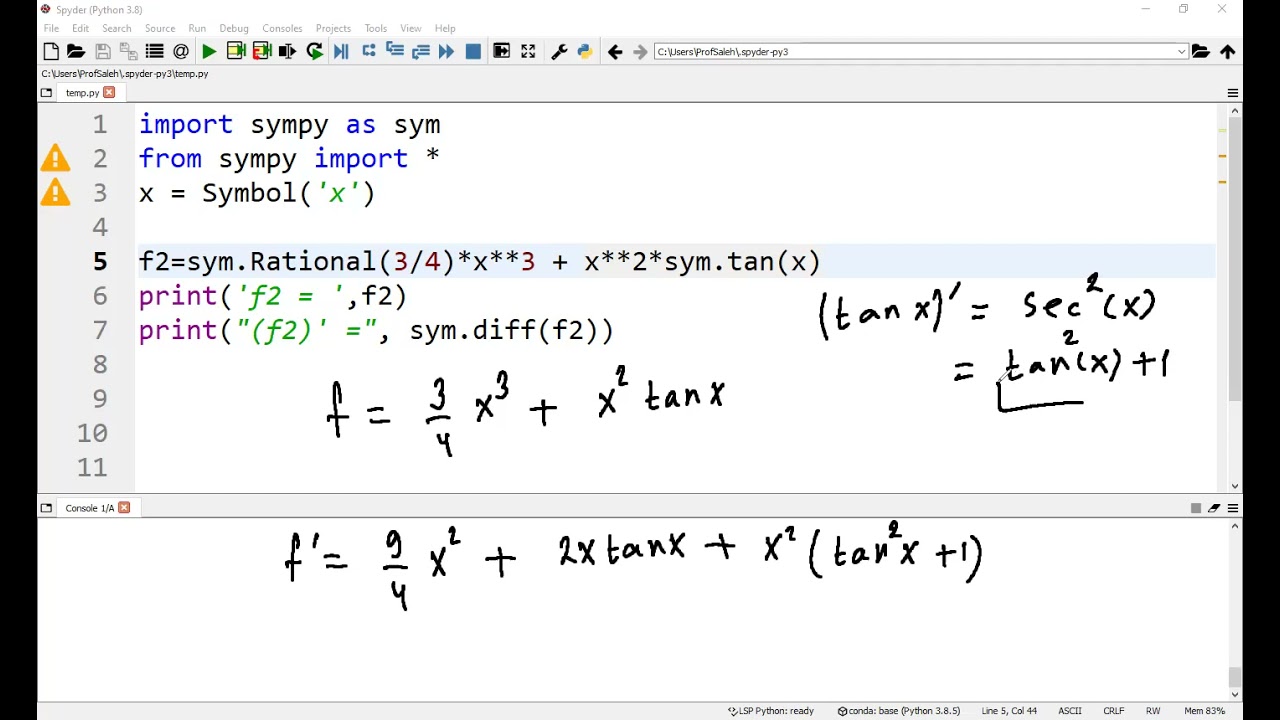This screenshot has width=1280, height=720.
Task: Click the CRLF line ending indicator
Action: [x=1113, y=711]
